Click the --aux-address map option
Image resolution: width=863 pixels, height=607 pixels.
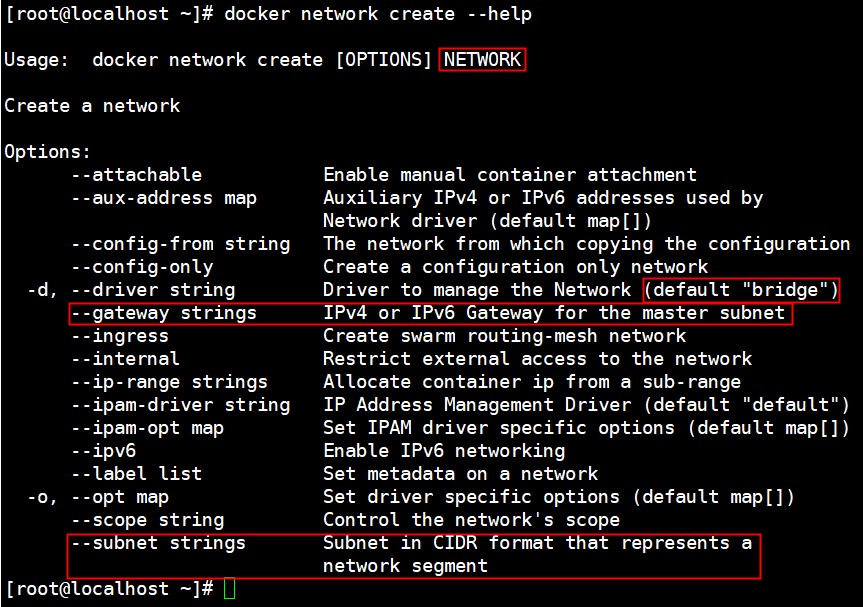click(x=164, y=198)
